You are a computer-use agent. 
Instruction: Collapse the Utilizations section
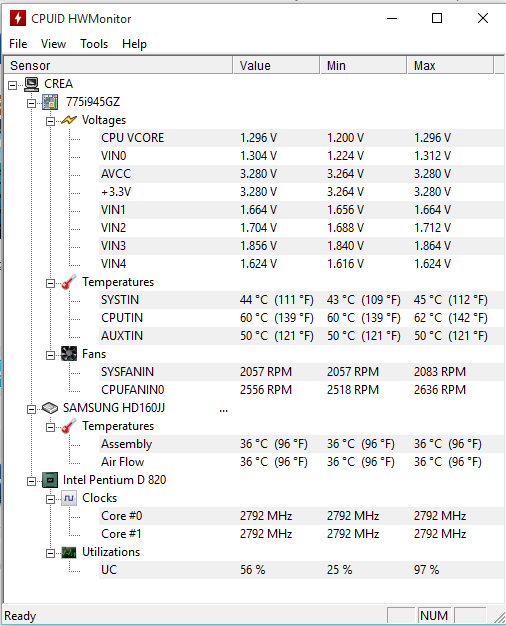(50, 553)
